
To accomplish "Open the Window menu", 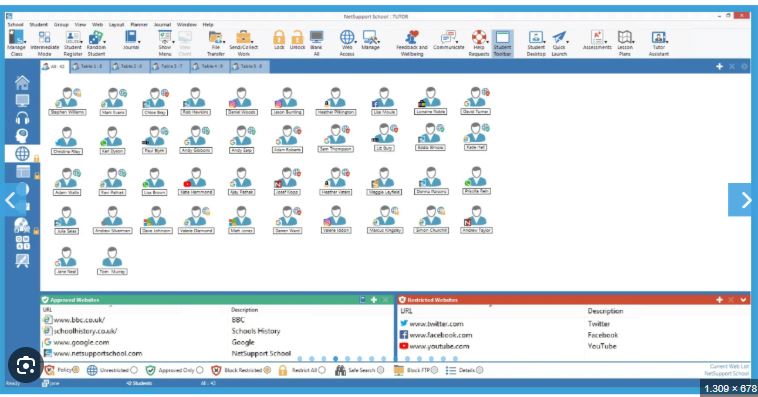I will coord(187,24).
